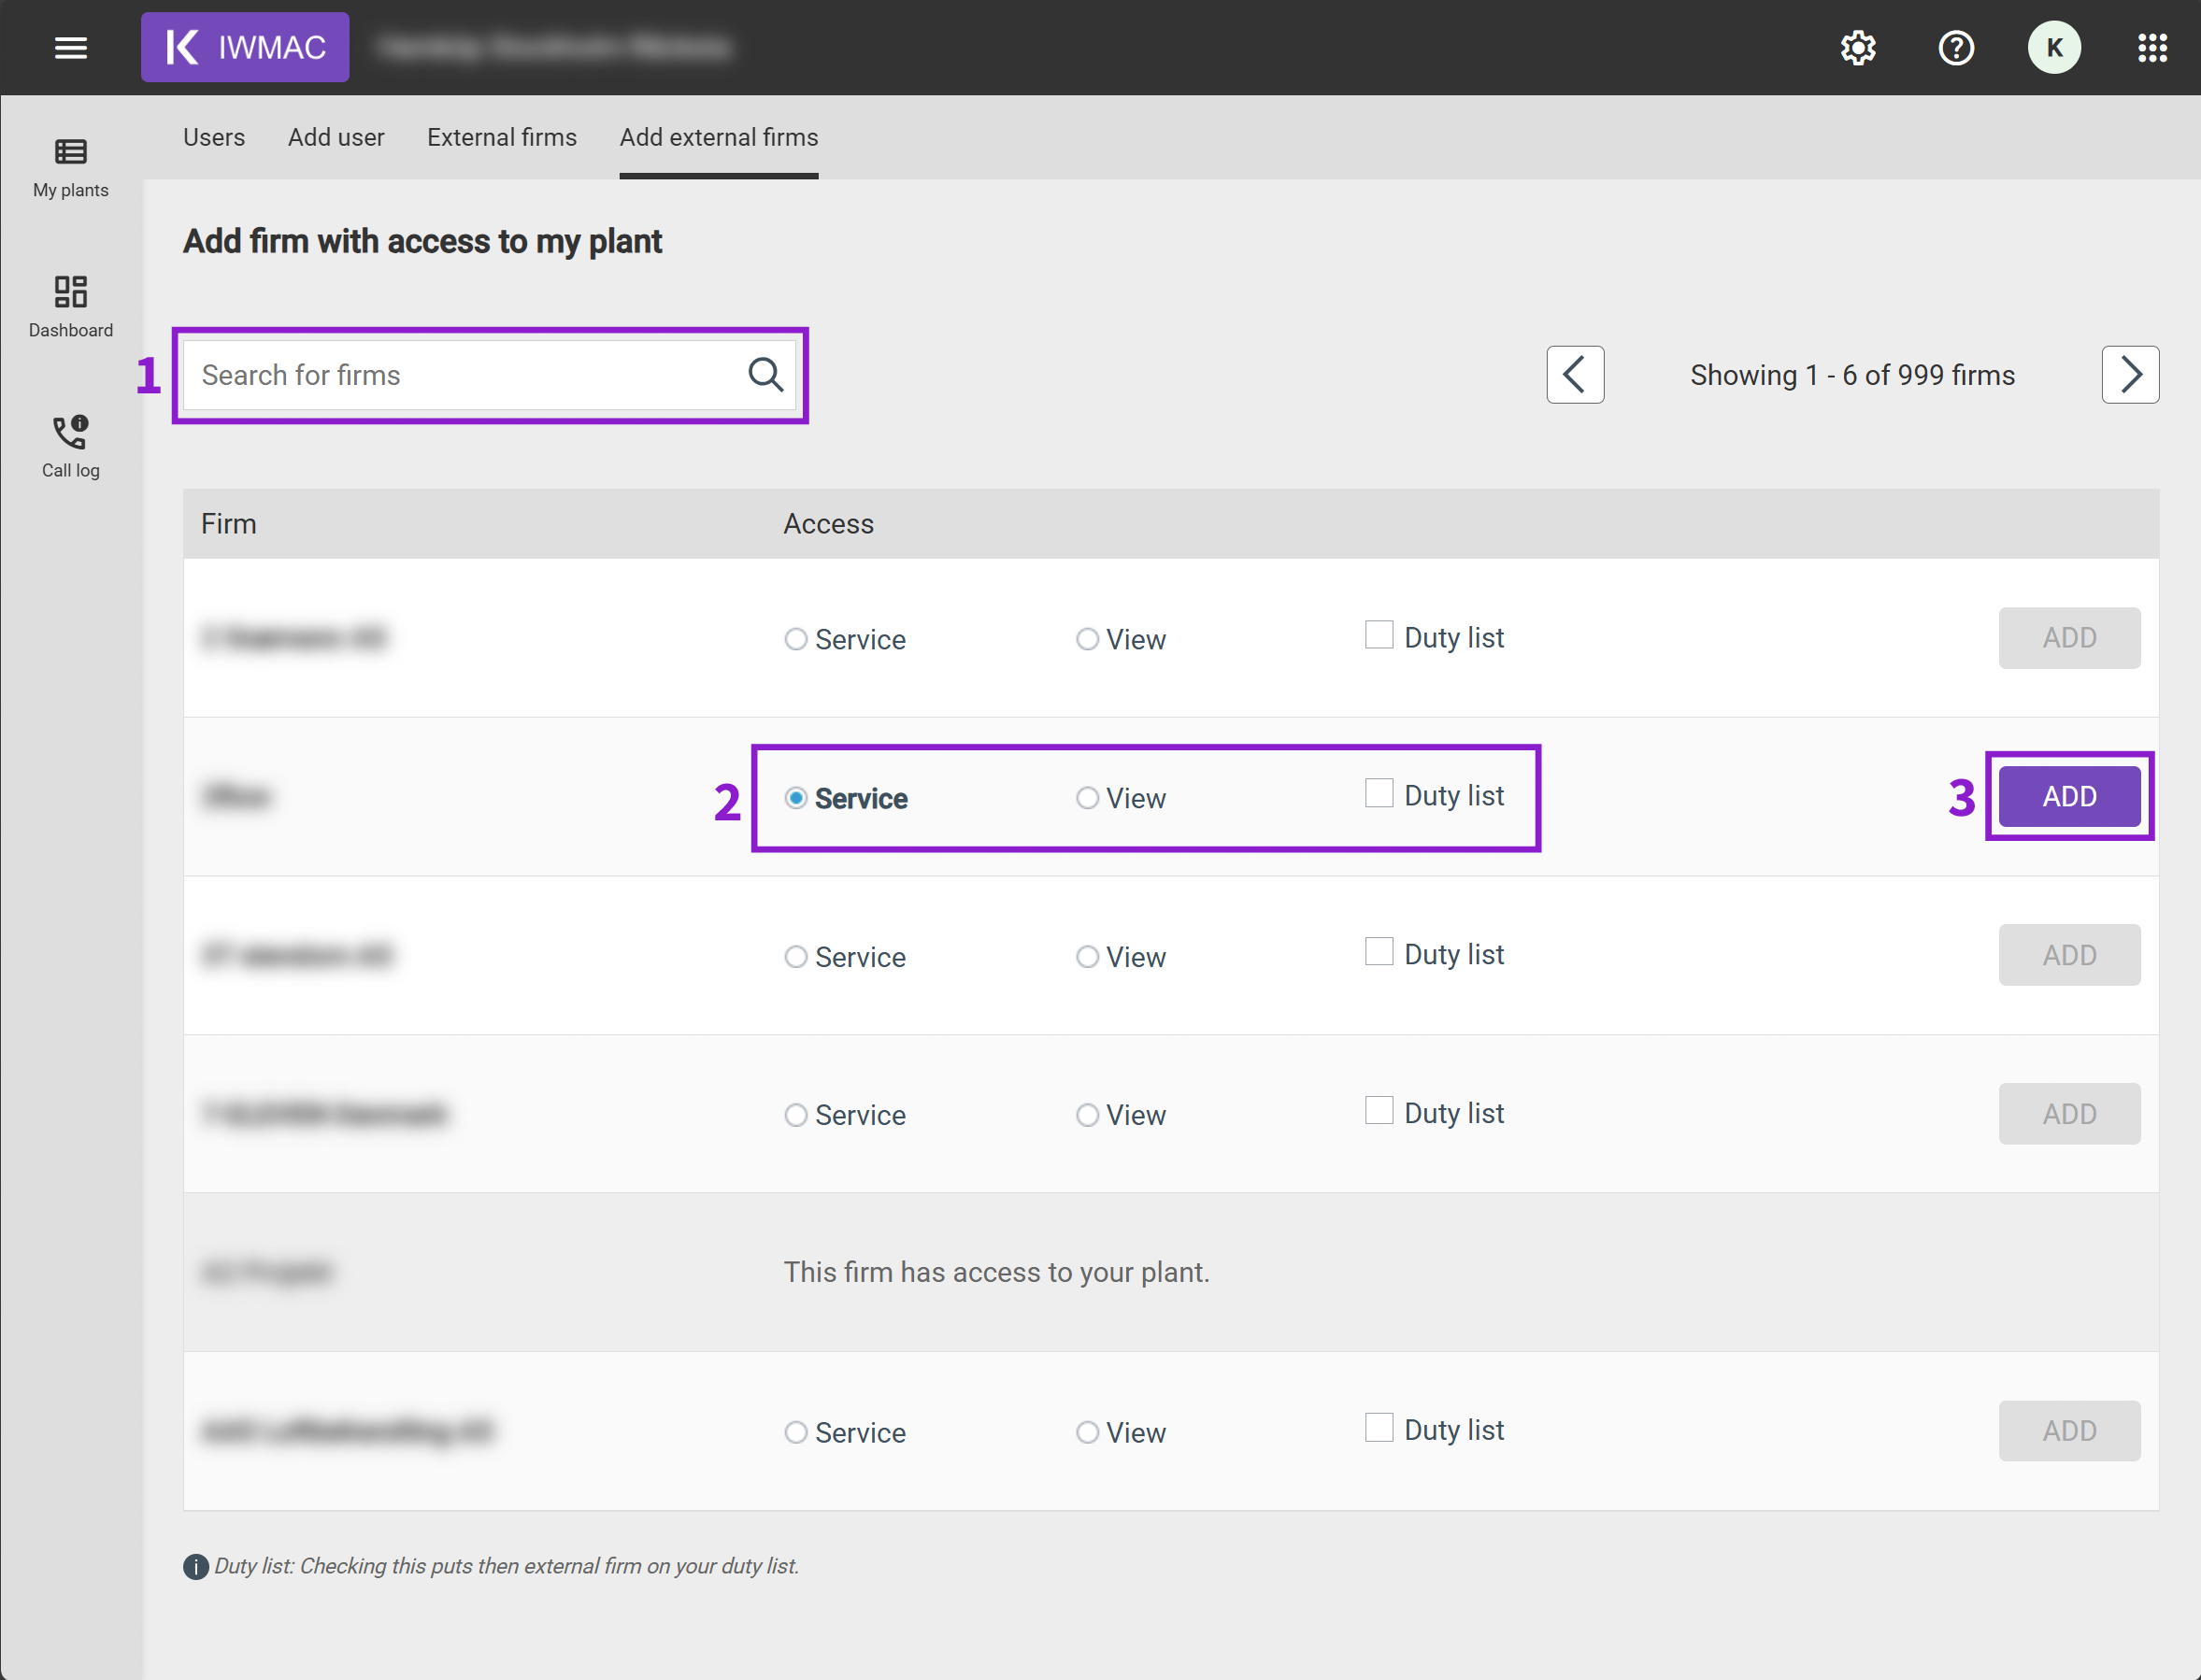Open the apps grid icon
This screenshot has height=1680, width=2201.
[2152, 47]
